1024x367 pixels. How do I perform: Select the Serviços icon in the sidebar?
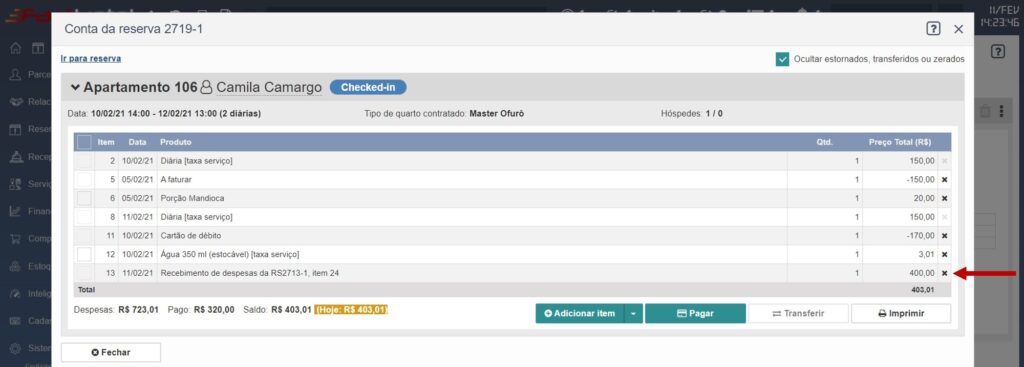[x=16, y=184]
